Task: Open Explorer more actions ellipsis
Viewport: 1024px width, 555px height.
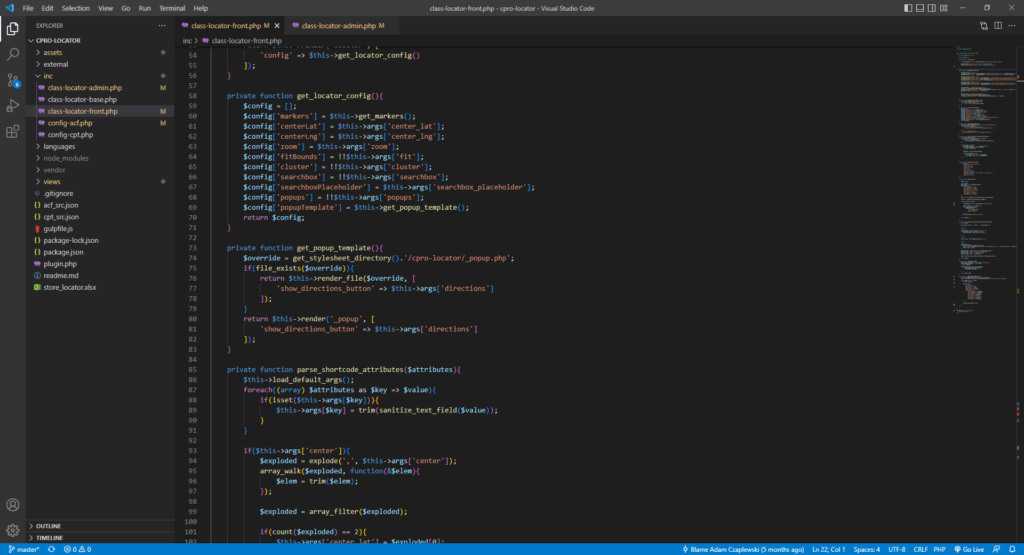Action: point(162,25)
